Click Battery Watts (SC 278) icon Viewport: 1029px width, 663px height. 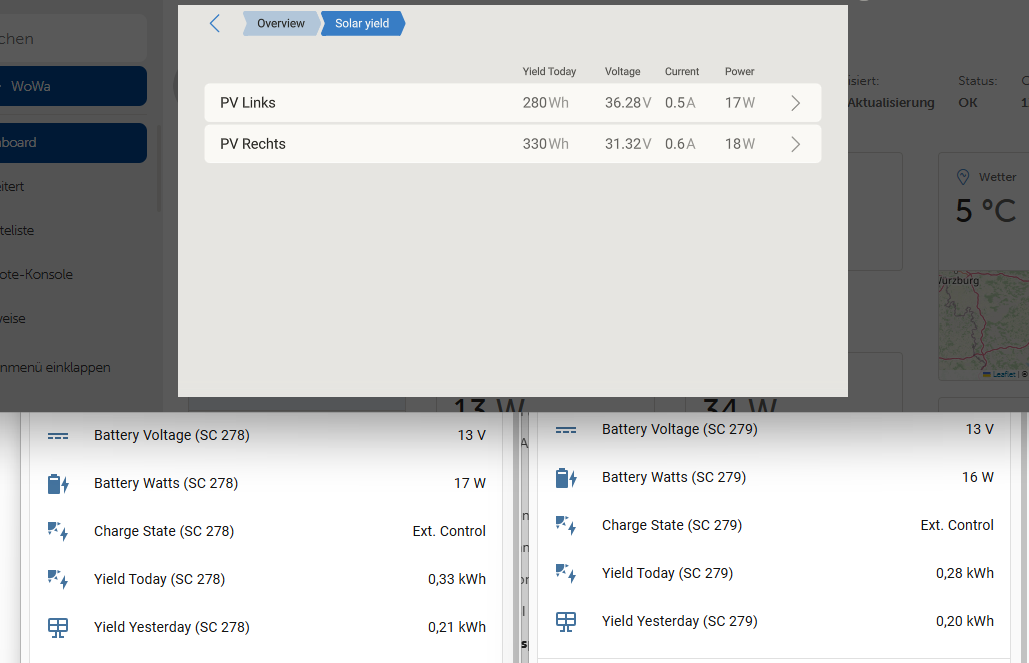58,484
